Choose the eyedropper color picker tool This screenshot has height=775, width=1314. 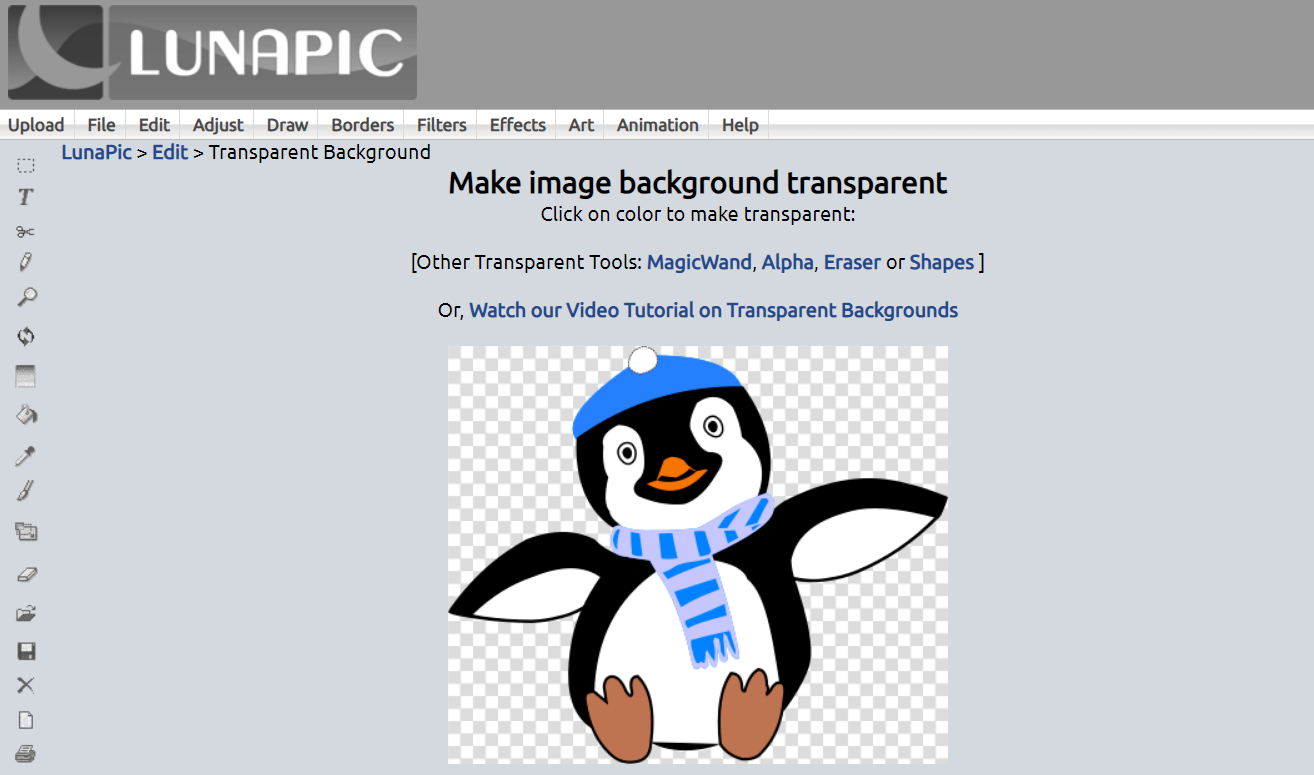tap(26, 456)
